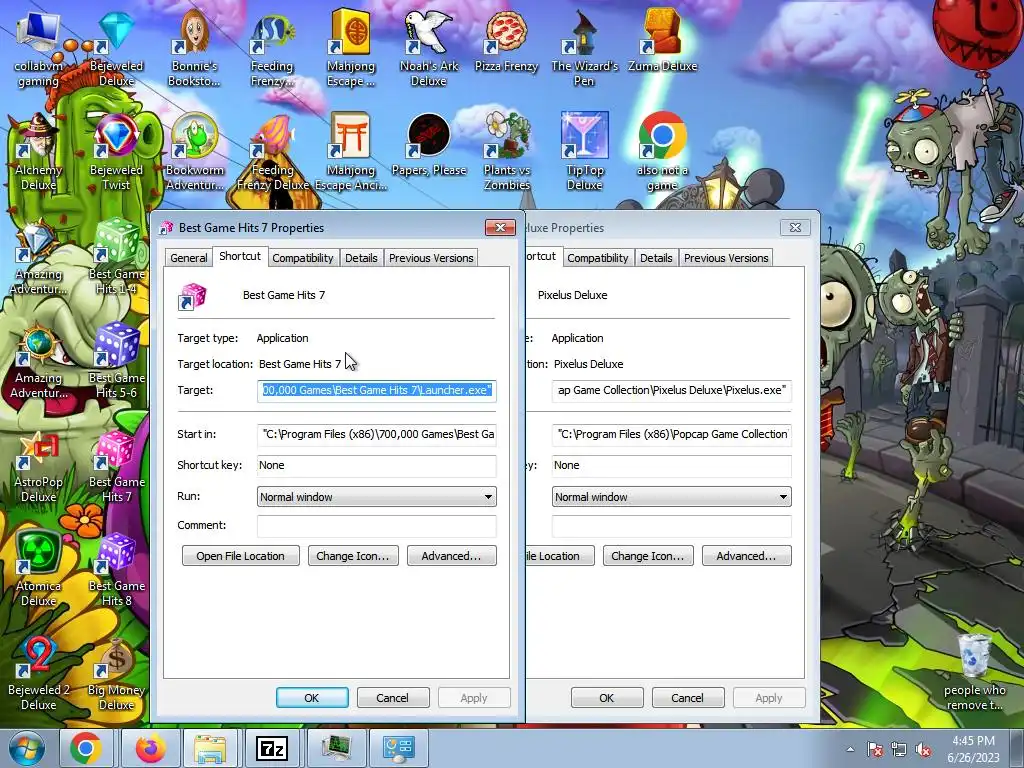This screenshot has width=1024, height=768.
Task: Expand the Run dropdown in Pixelus Deluxe Properties
Action: pyautogui.click(x=672, y=497)
